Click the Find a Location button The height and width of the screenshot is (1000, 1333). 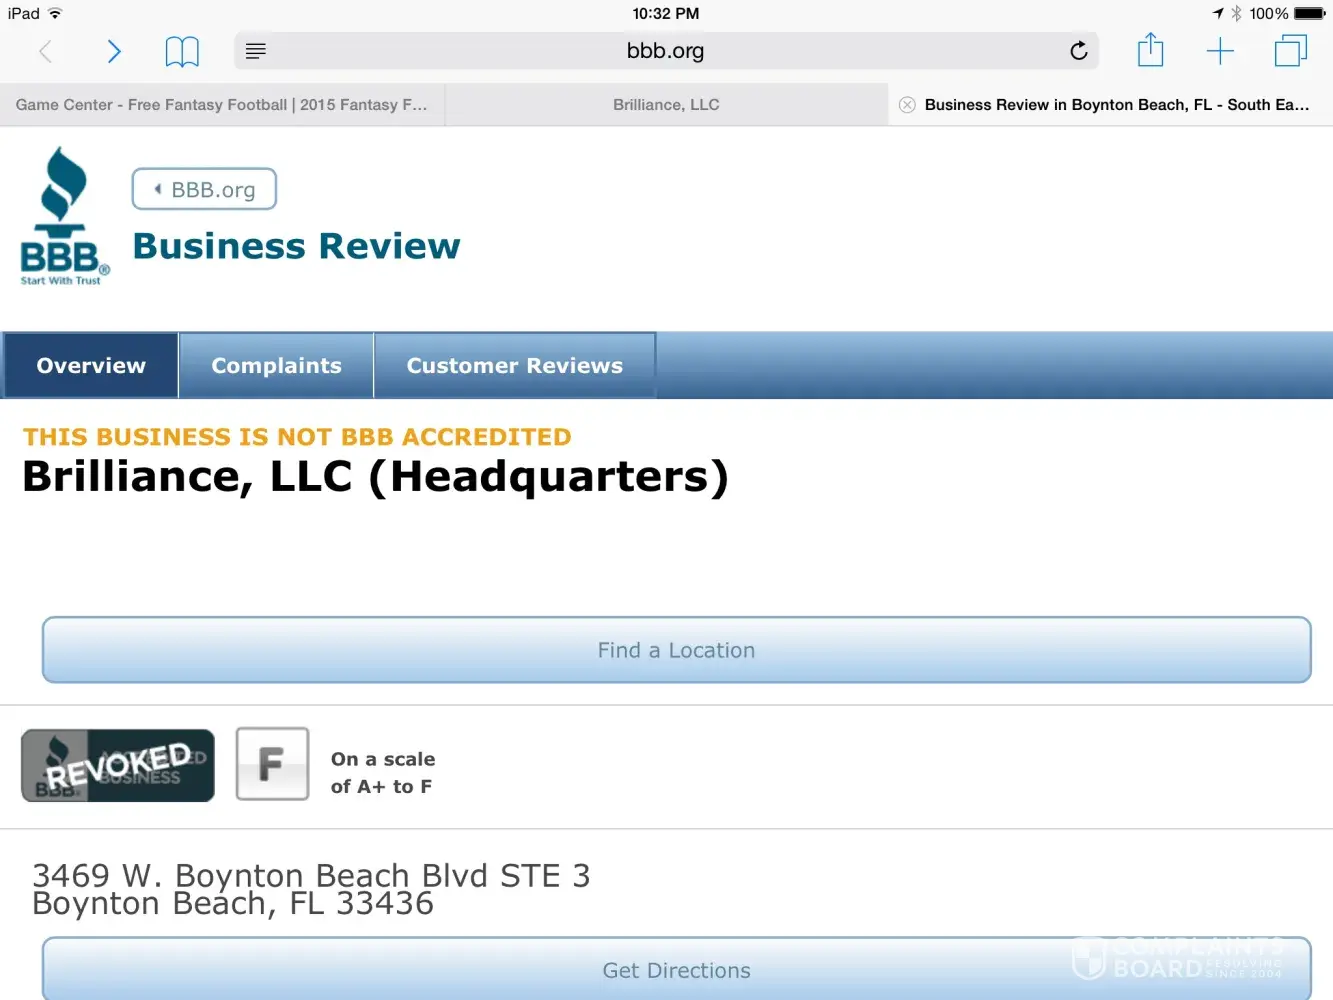(676, 650)
